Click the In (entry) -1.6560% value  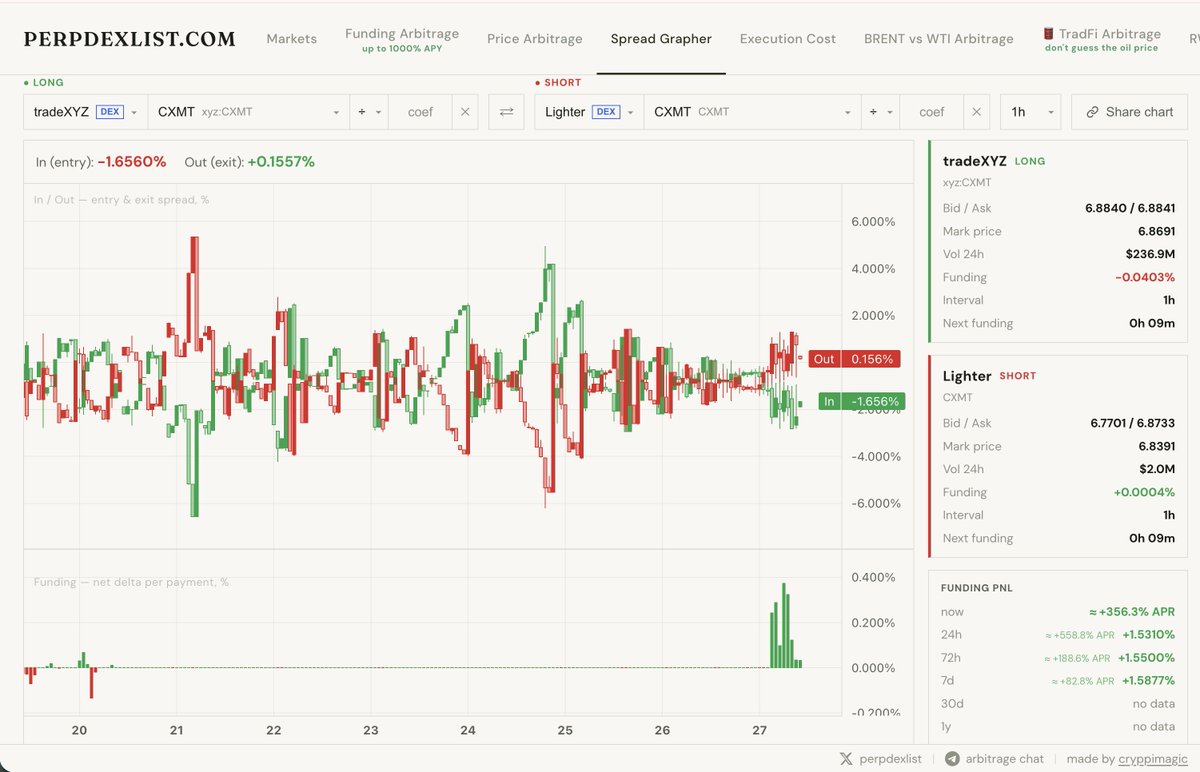(x=132, y=161)
